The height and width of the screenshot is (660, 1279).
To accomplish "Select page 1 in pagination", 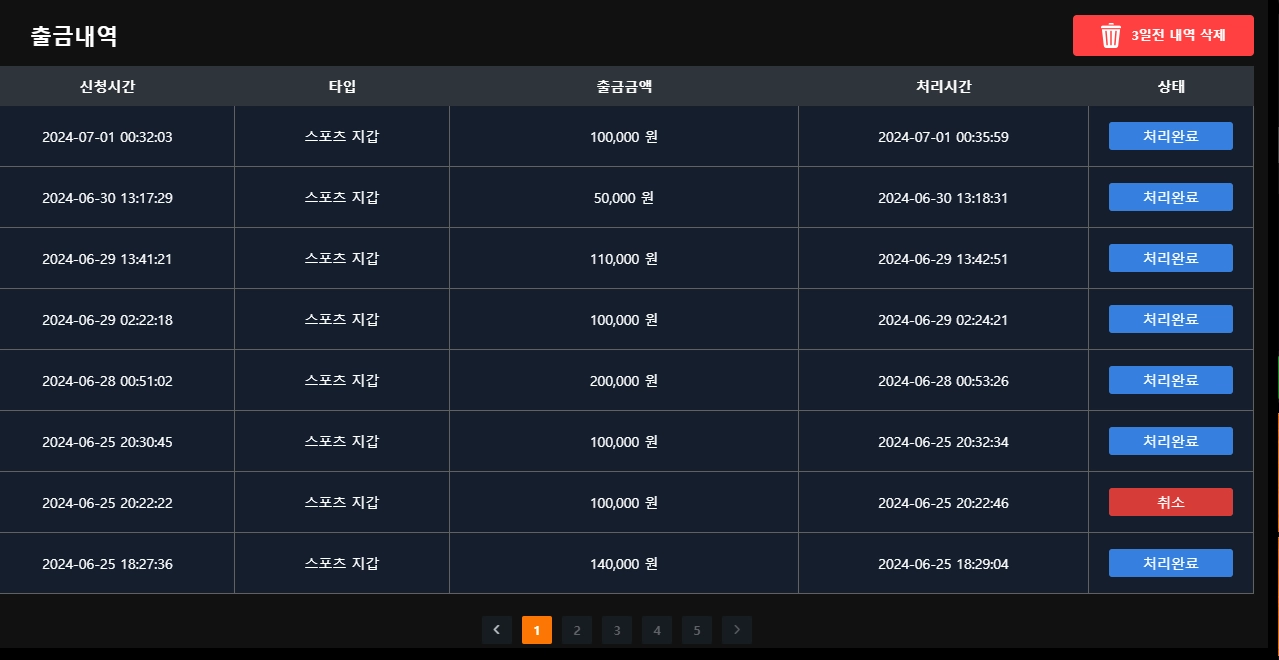I will click(x=537, y=630).
